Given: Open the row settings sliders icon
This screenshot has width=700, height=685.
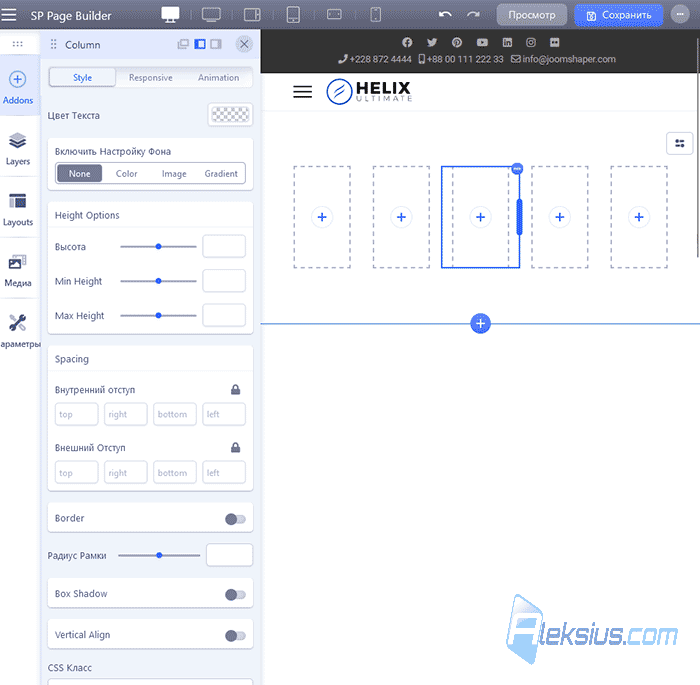Looking at the screenshot, I should click(x=679, y=143).
